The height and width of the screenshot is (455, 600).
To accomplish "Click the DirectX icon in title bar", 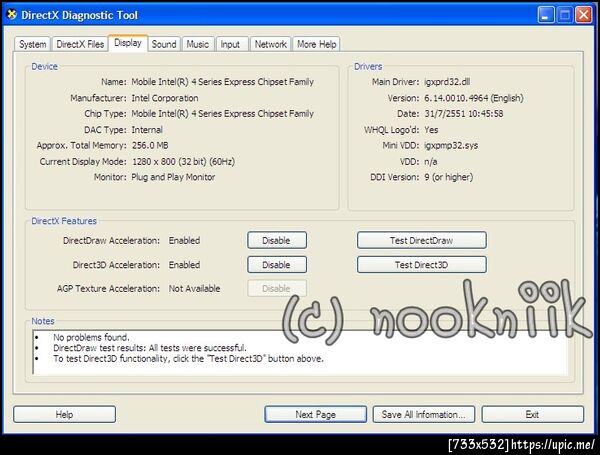I will click(x=12, y=14).
